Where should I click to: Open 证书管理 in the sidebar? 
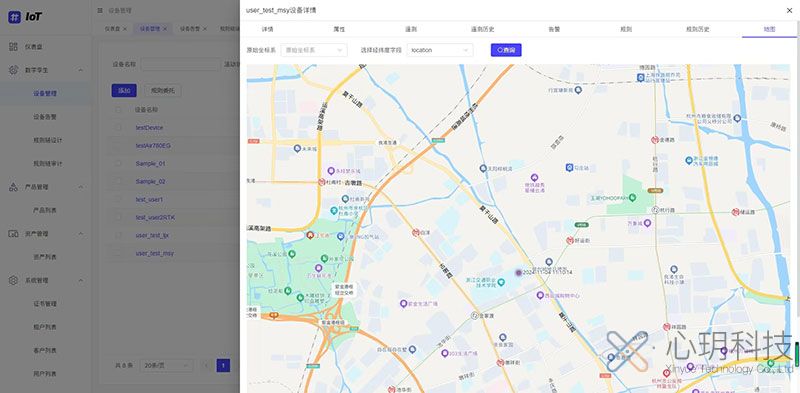coord(45,304)
